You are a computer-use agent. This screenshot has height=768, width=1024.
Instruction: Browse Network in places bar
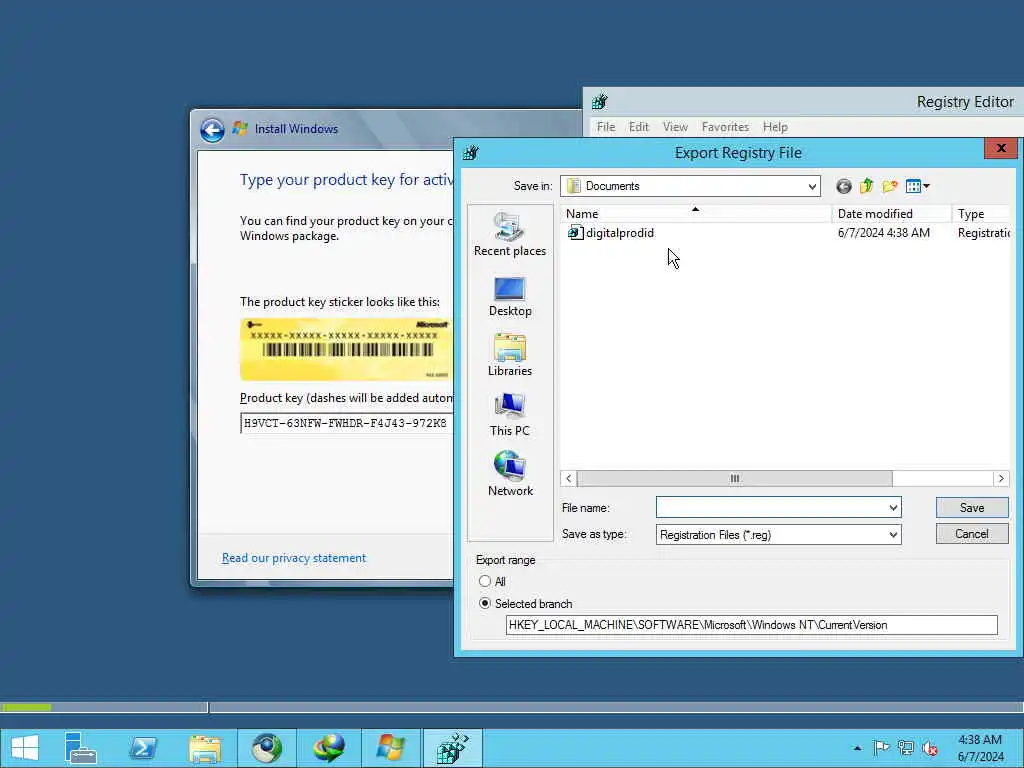(x=509, y=475)
